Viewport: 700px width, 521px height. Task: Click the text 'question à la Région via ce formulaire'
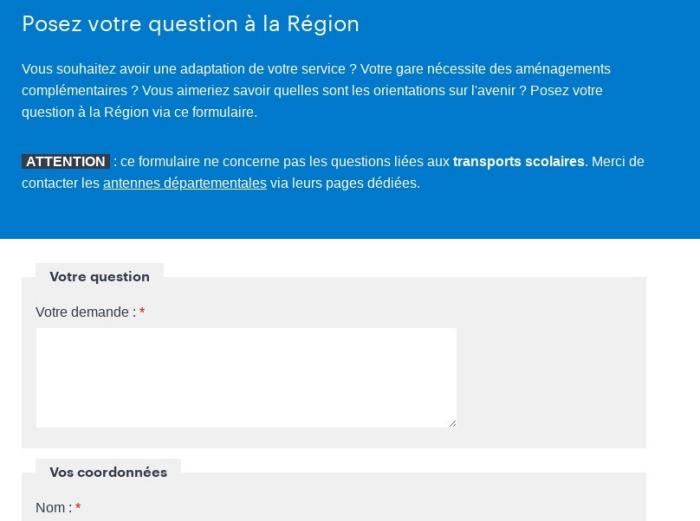pos(139,112)
